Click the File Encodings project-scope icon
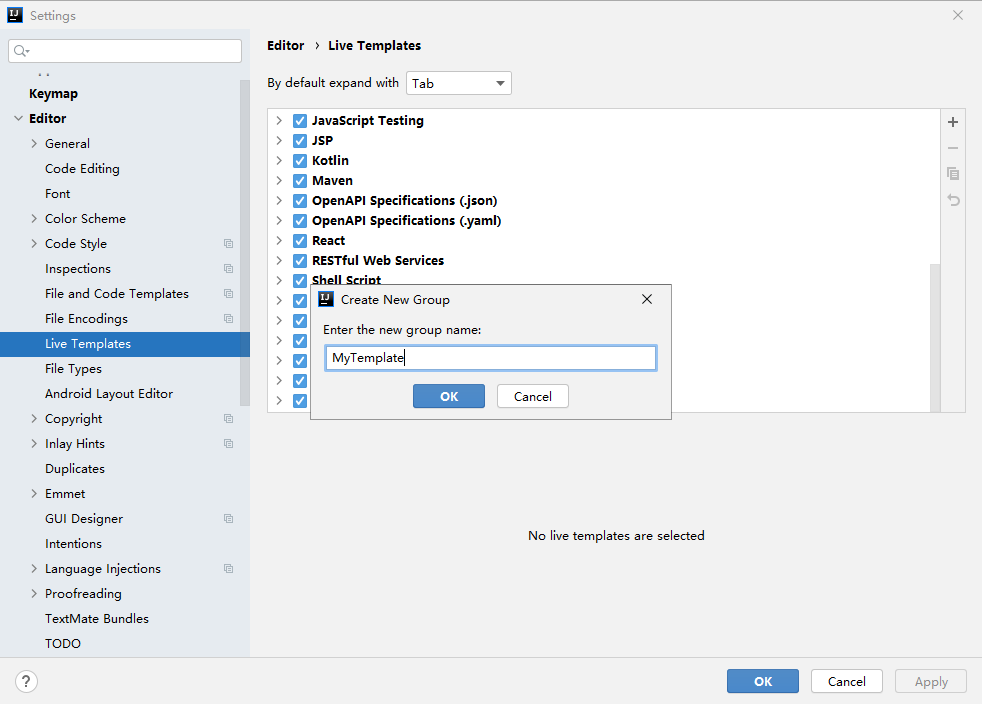982x704 pixels. (x=228, y=319)
